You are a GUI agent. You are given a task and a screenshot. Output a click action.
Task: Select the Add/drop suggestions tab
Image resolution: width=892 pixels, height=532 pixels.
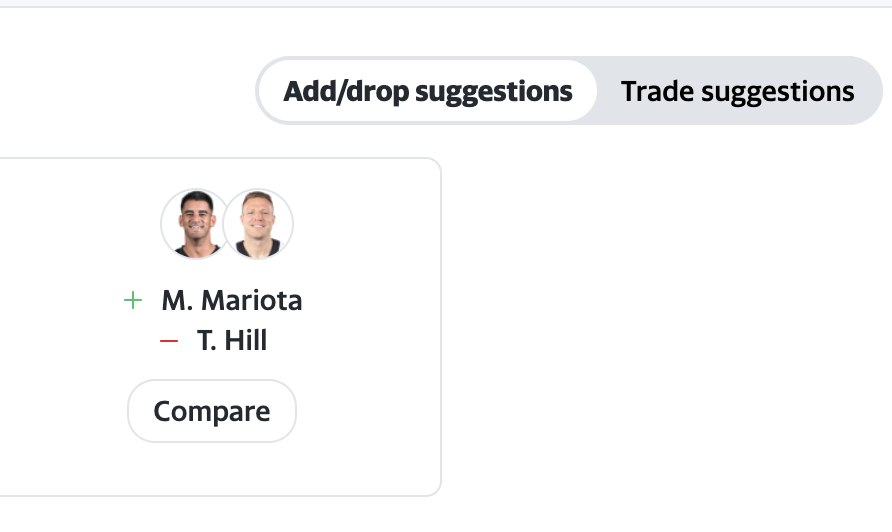pos(427,92)
